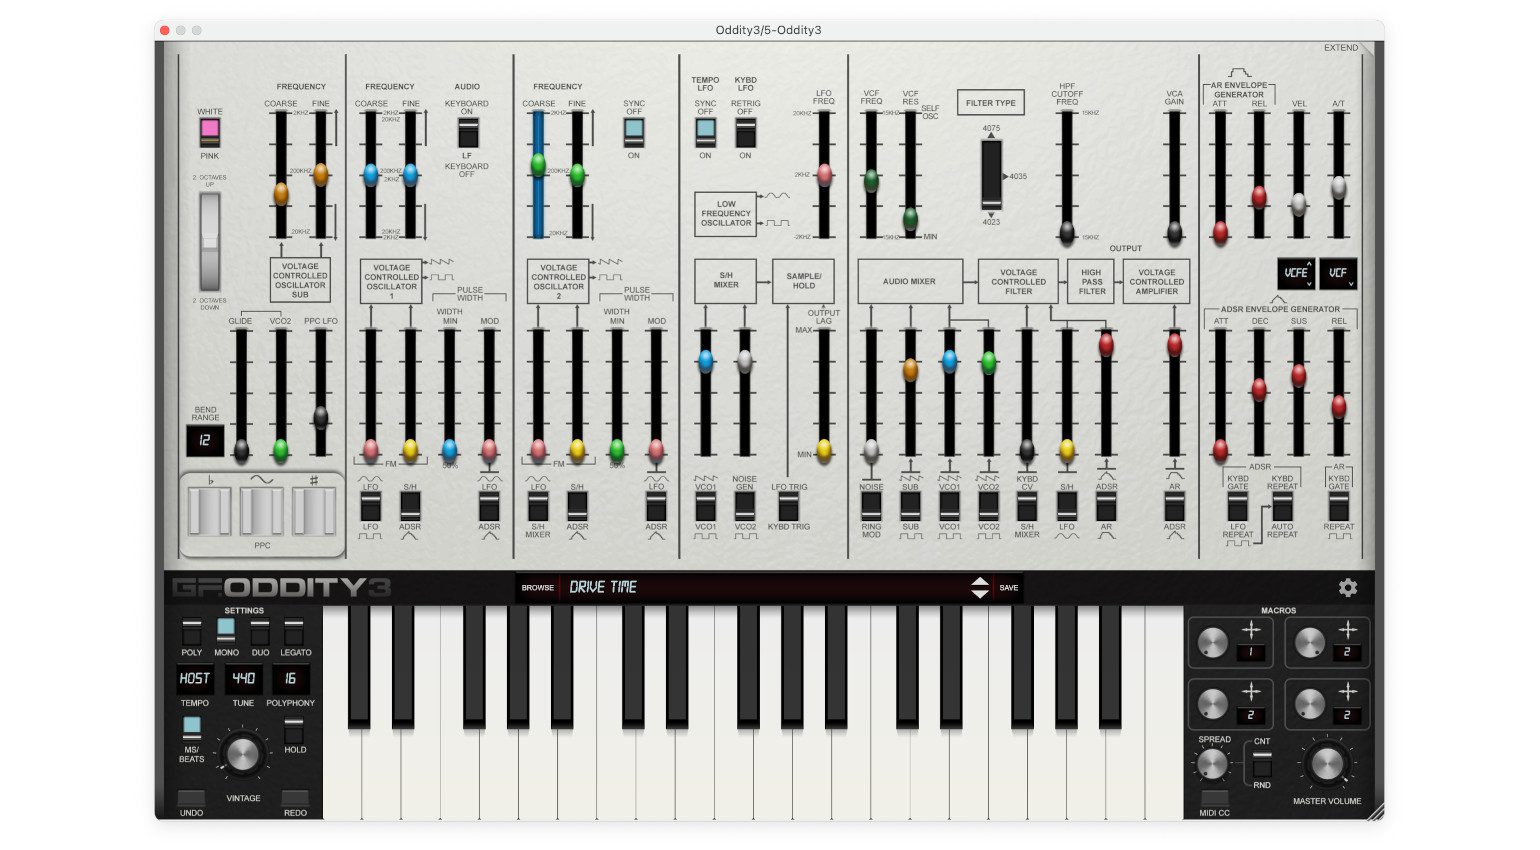Screen dimensions: 1540x850
Task: Click the Vintage knob
Action: (x=242, y=755)
